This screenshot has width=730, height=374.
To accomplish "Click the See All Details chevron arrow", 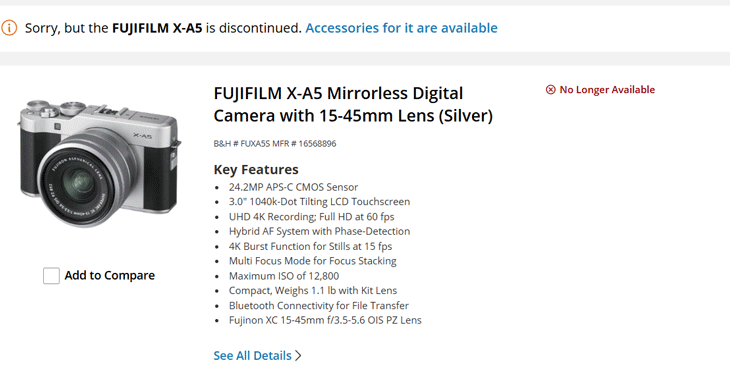I will click(x=298, y=356).
